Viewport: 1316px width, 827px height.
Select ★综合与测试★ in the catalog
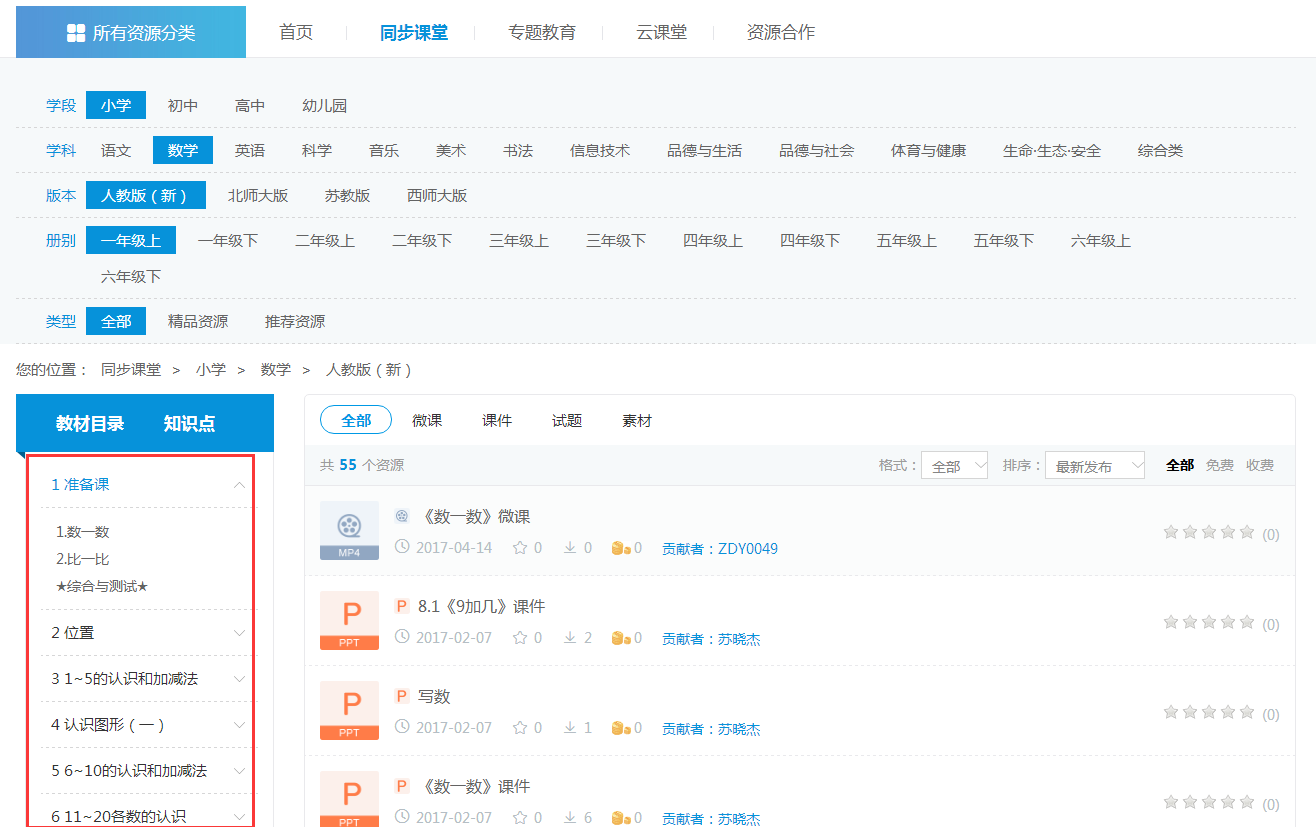click(102, 586)
